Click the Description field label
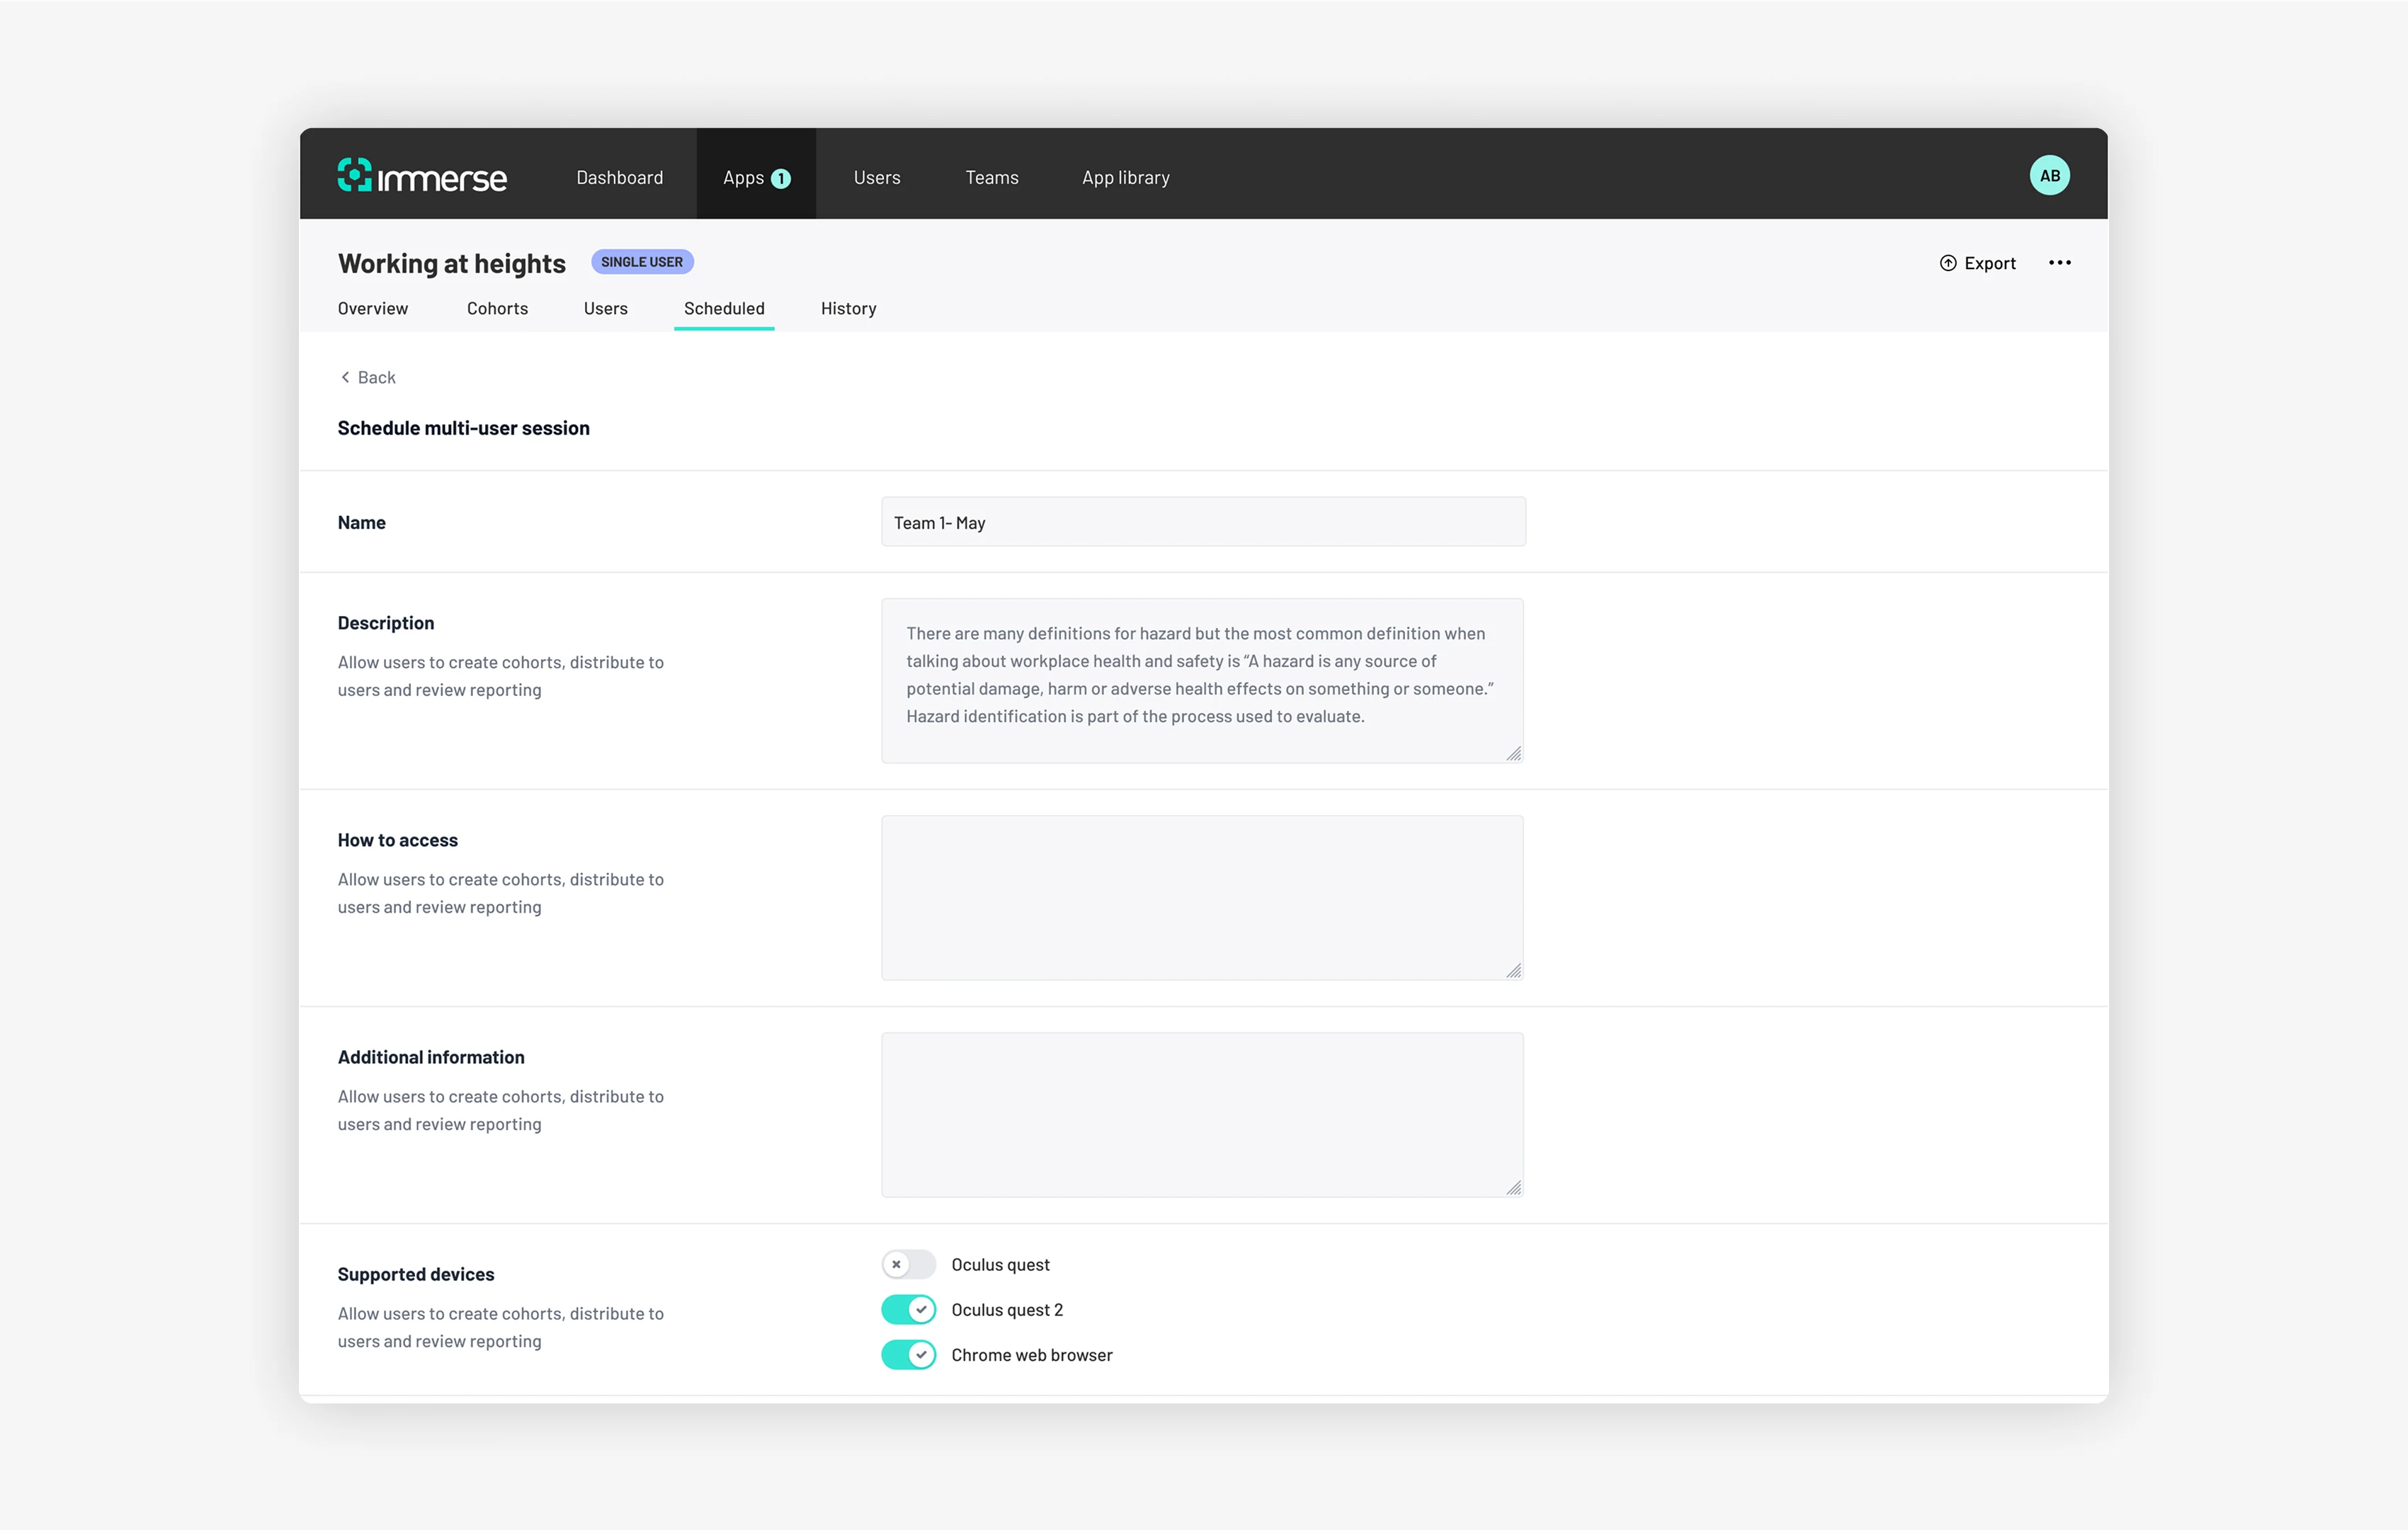 coord(385,623)
